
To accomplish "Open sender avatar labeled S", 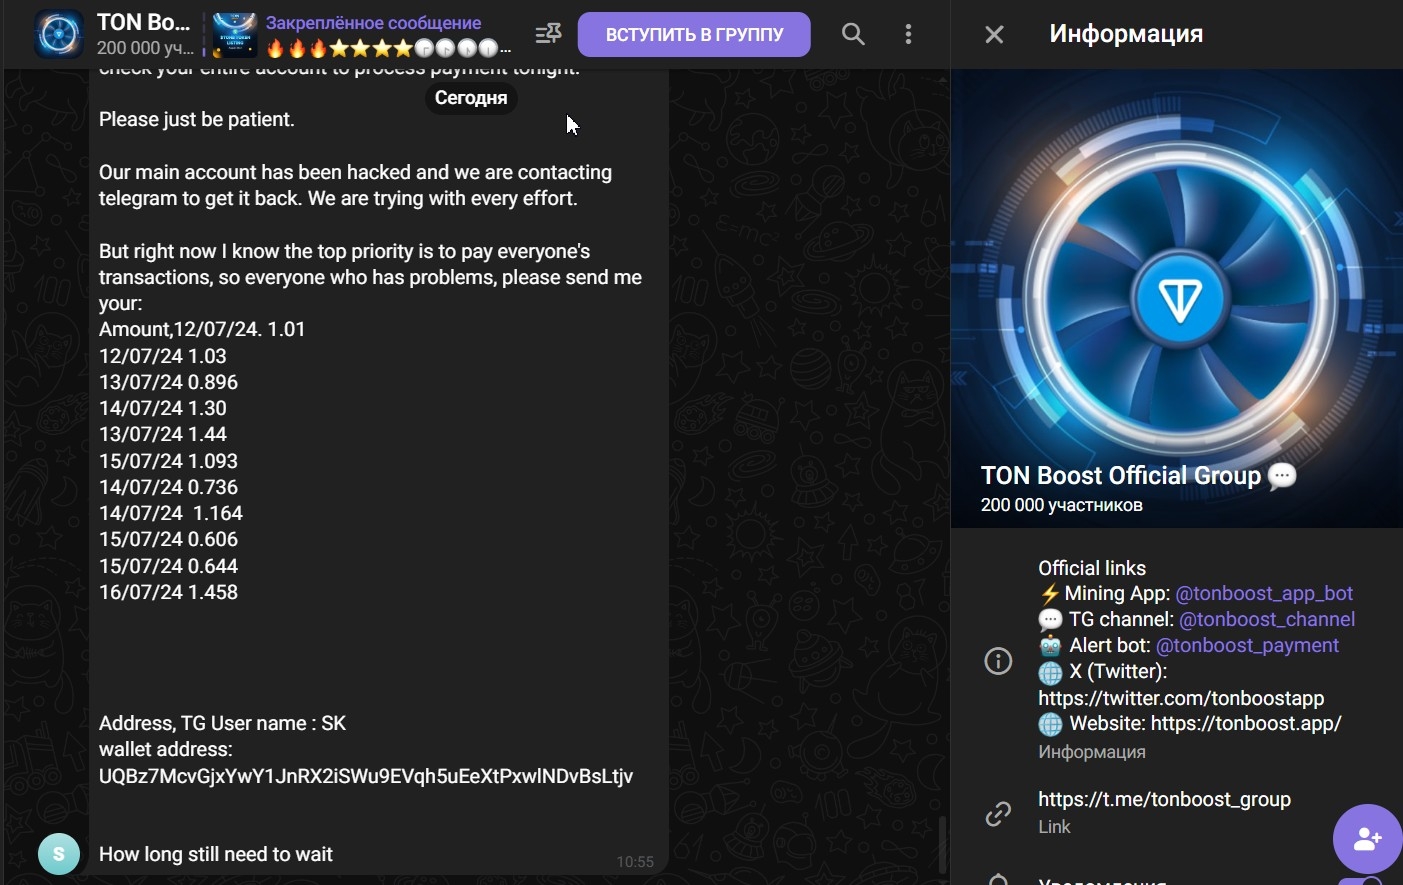I will pos(59,854).
